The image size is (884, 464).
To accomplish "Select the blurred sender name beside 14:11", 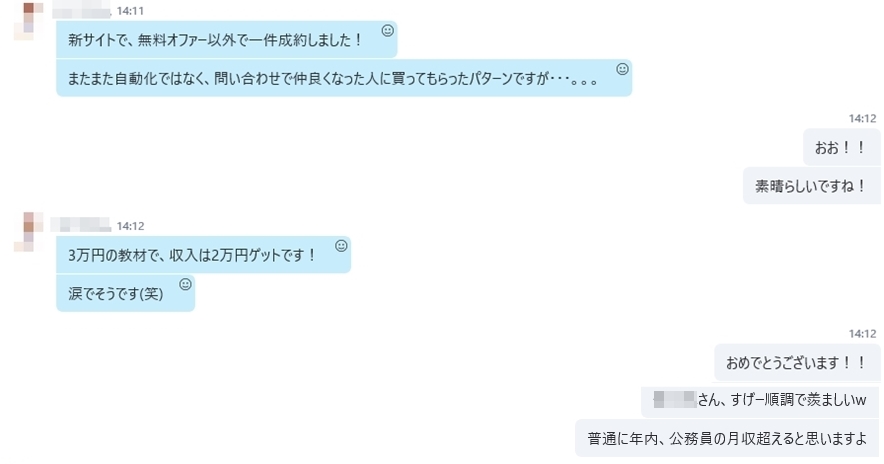I will [x=81, y=11].
